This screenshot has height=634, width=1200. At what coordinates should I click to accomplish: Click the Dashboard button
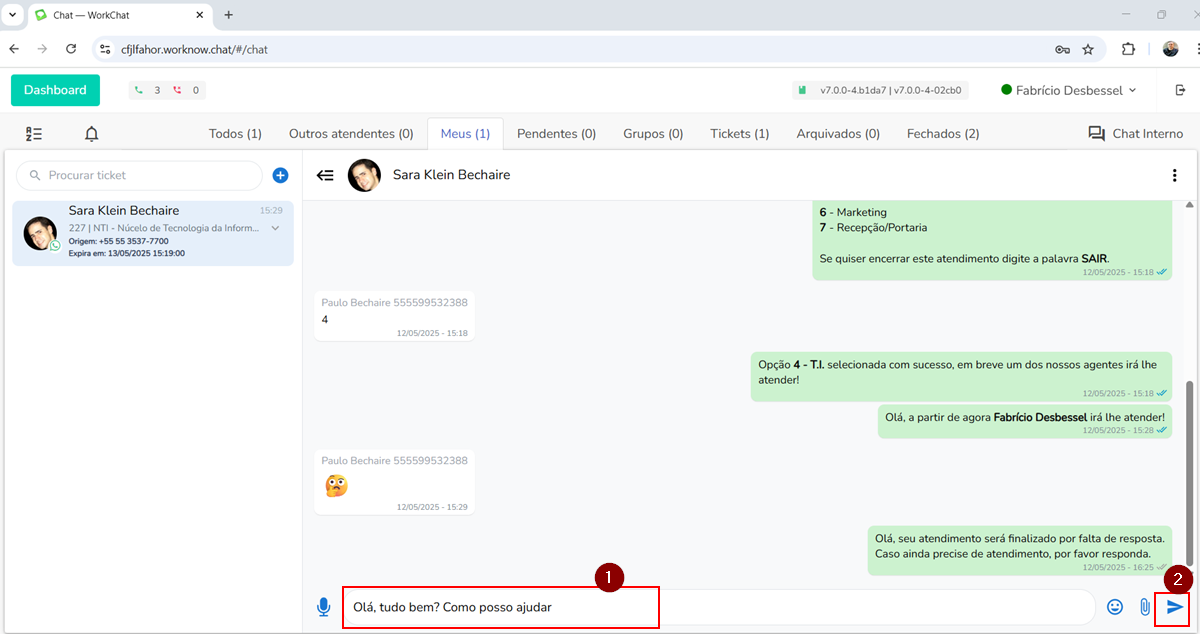pos(55,90)
